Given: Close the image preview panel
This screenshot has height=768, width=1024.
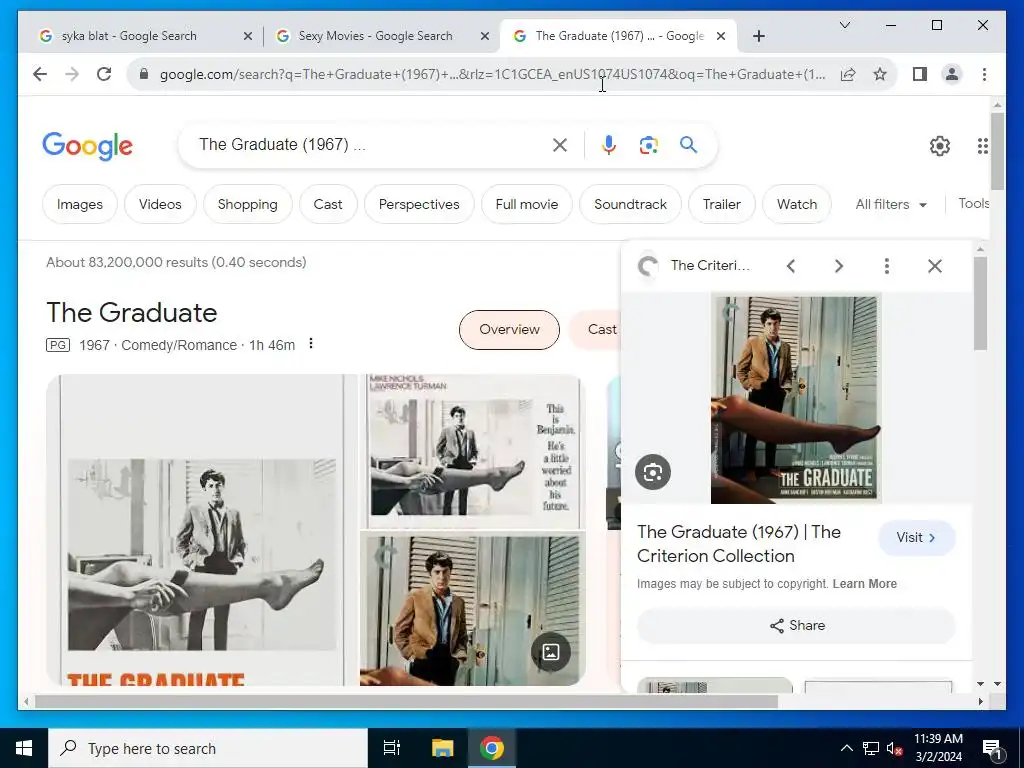Looking at the screenshot, I should point(935,266).
